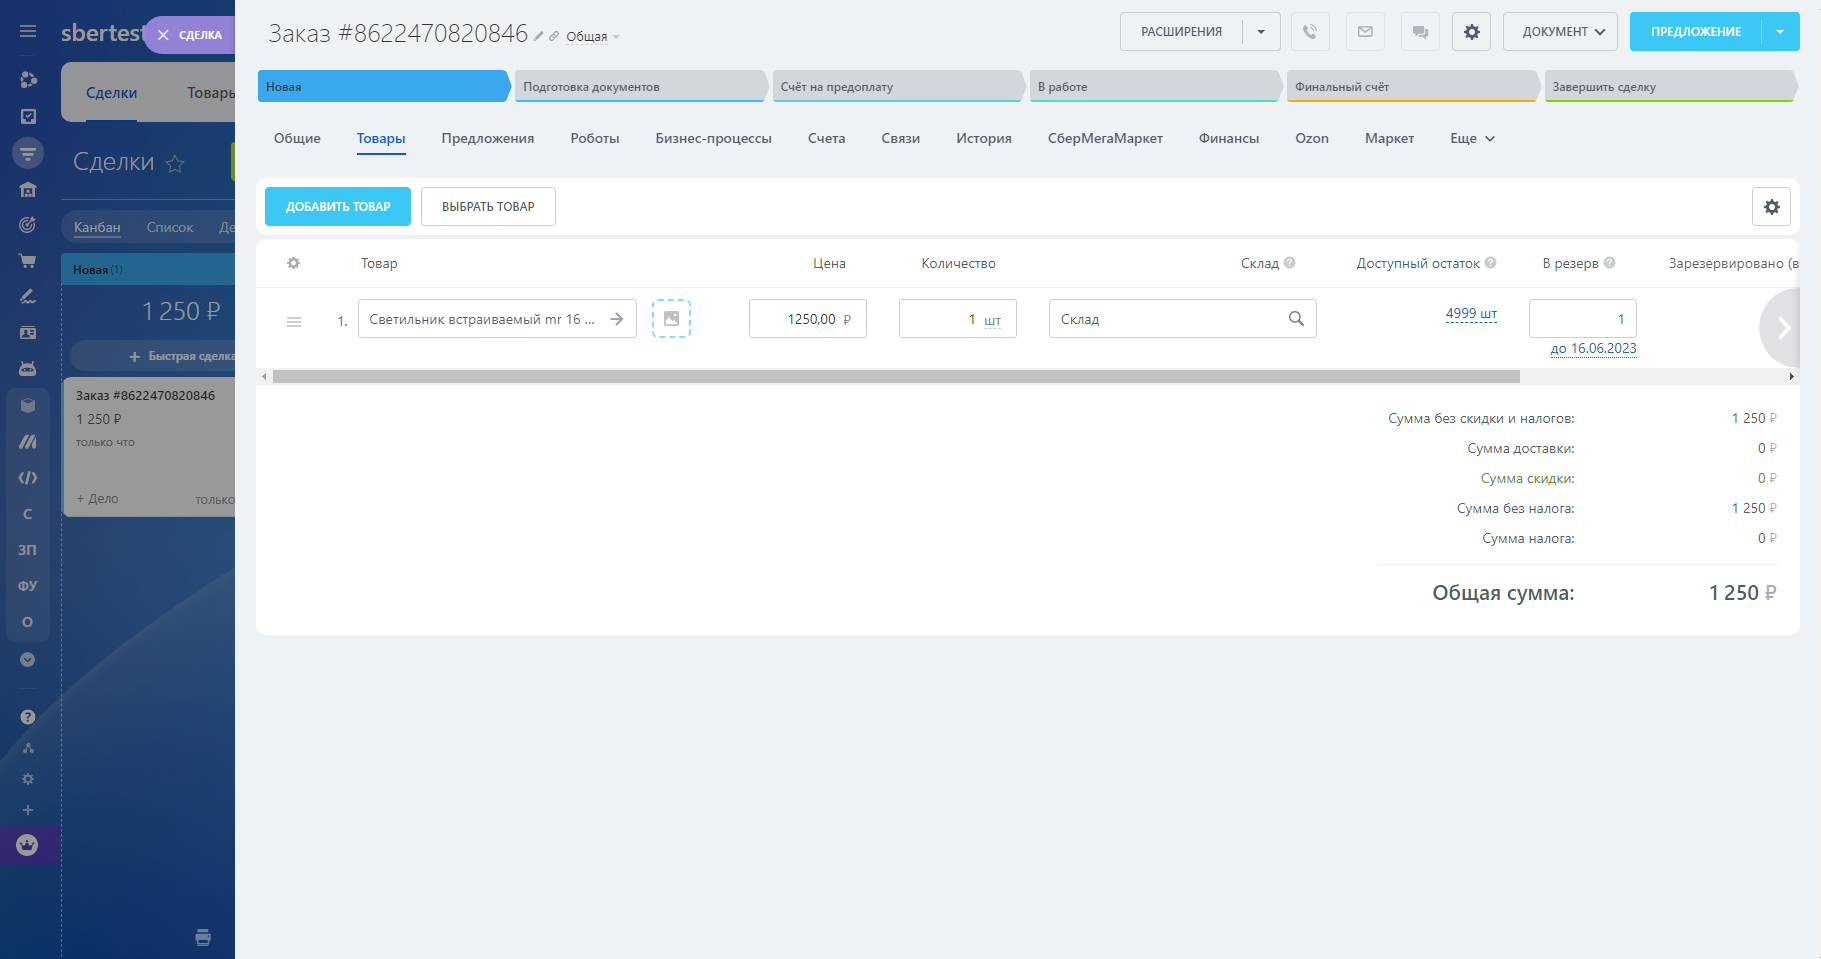Screen dimensions: 1821x959
Task: Open the Документ dropdown
Action: (x=1560, y=32)
